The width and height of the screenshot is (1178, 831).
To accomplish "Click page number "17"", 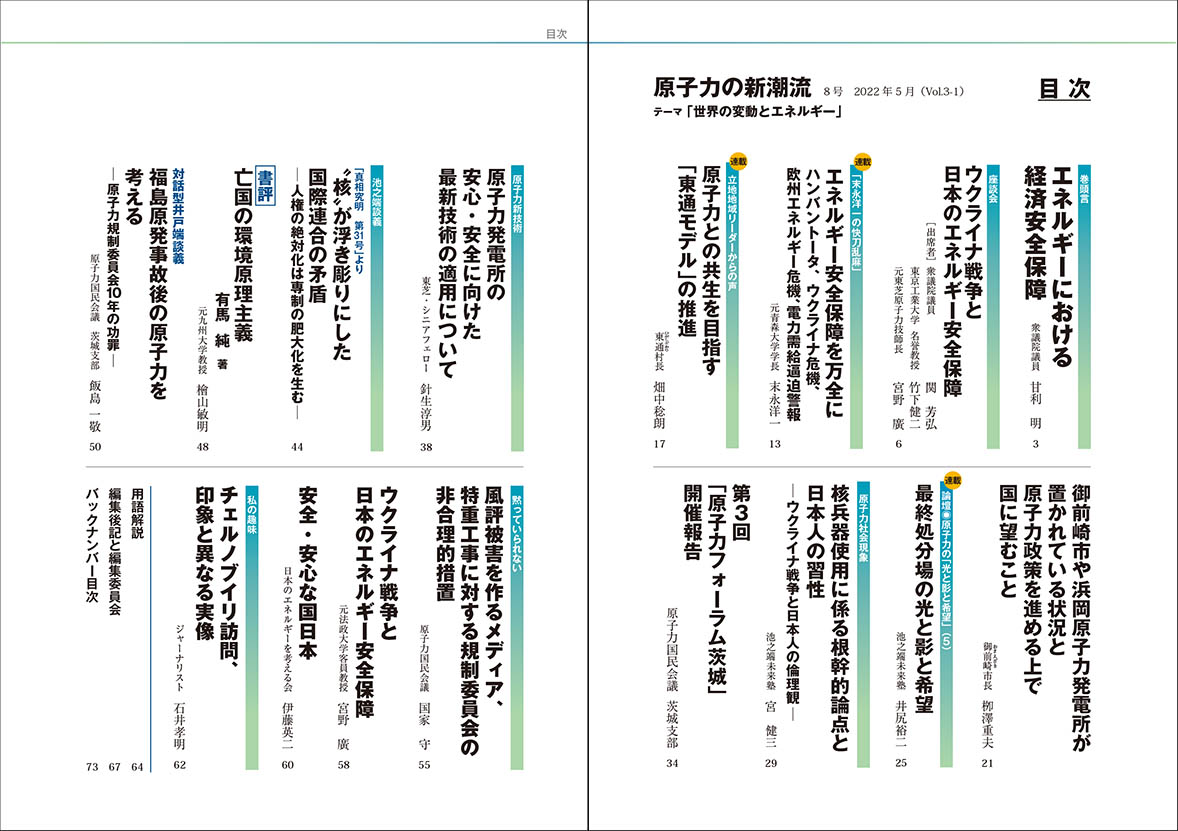I will click(660, 444).
